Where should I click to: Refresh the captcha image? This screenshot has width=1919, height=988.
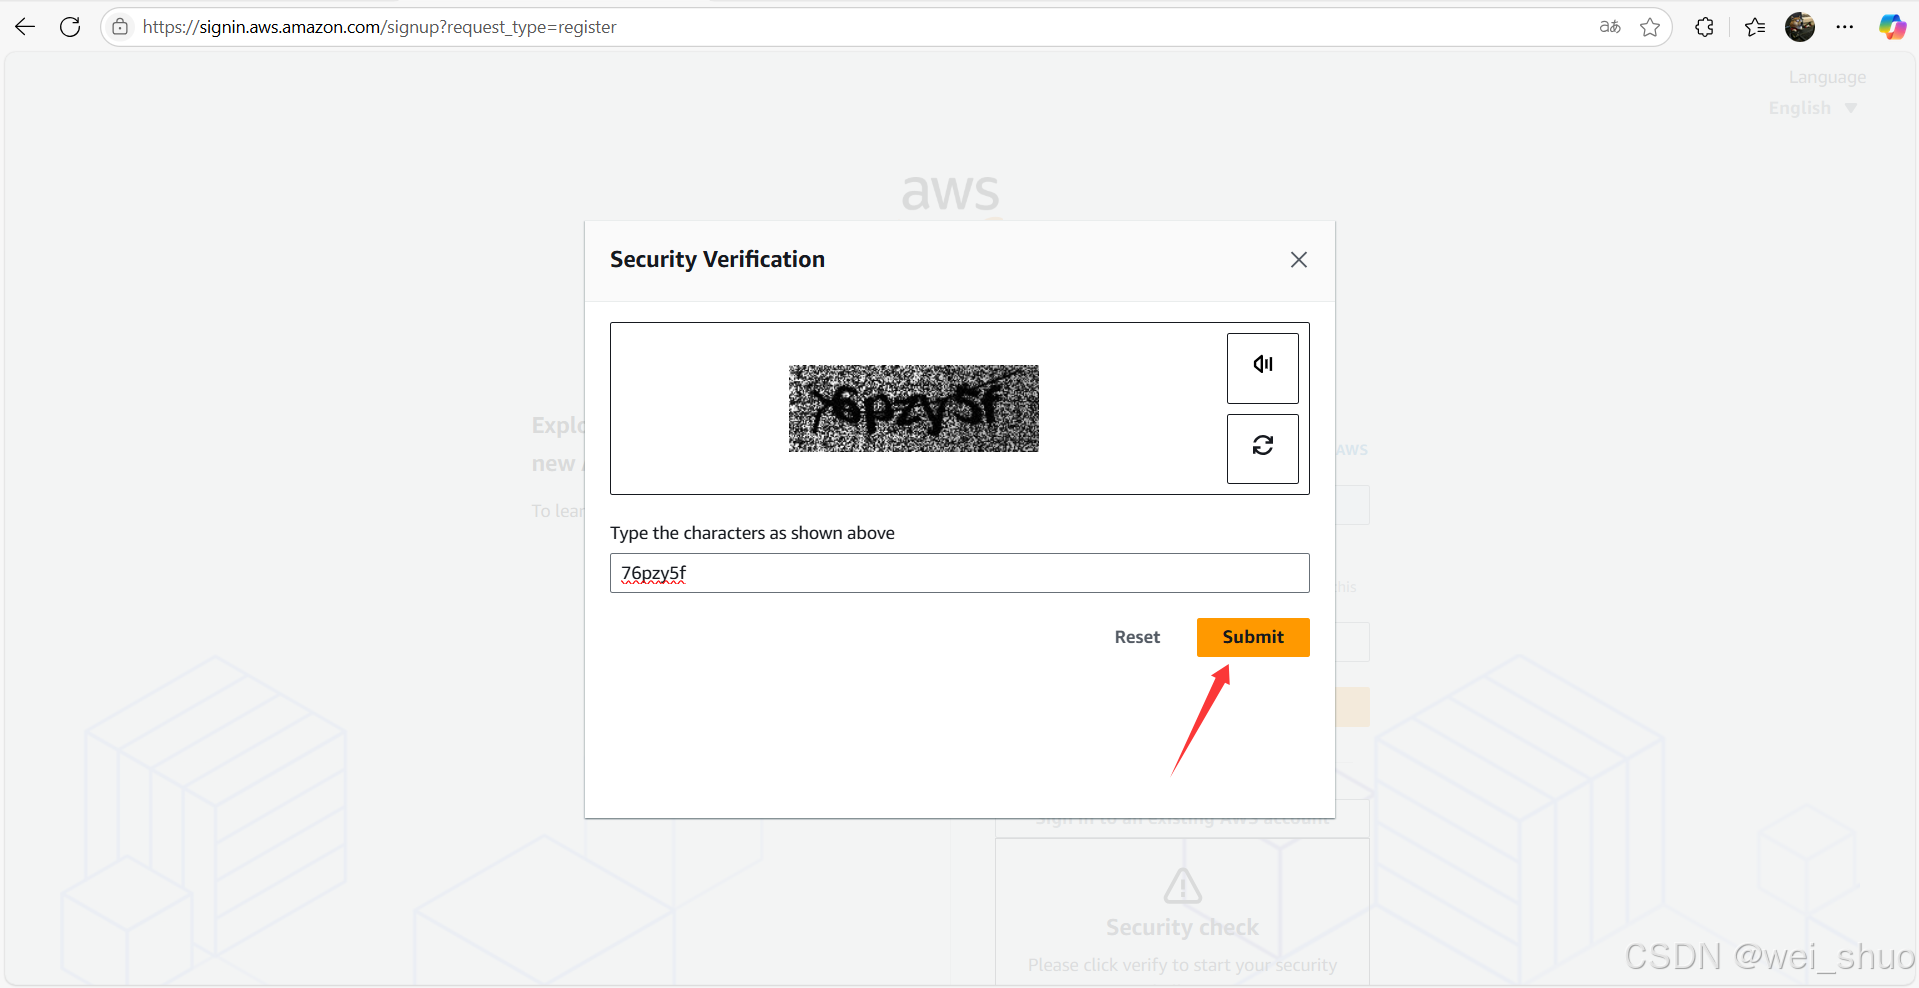(x=1262, y=448)
